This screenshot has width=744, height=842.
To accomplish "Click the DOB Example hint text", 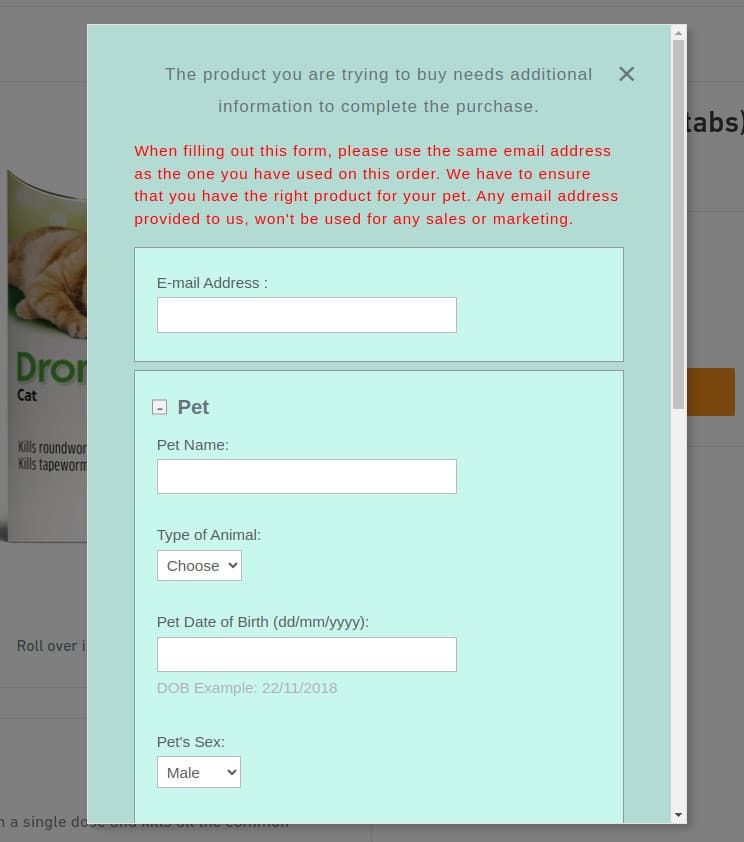I will click(x=247, y=688).
